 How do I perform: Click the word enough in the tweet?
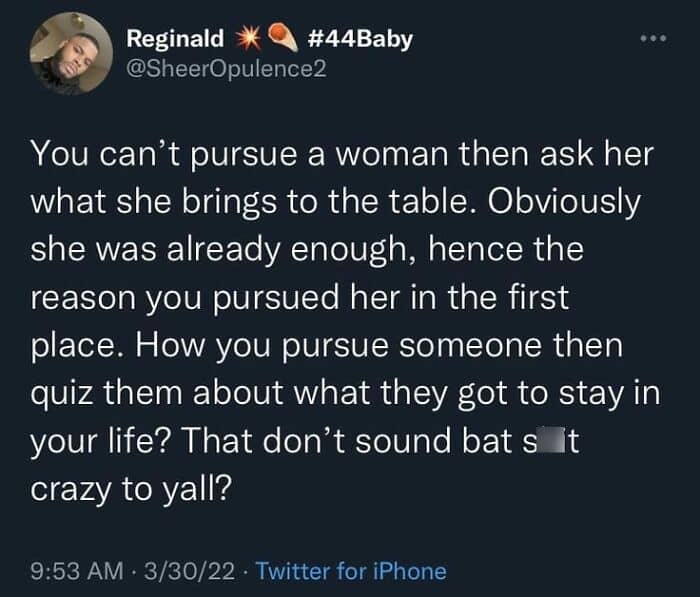pos(347,251)
